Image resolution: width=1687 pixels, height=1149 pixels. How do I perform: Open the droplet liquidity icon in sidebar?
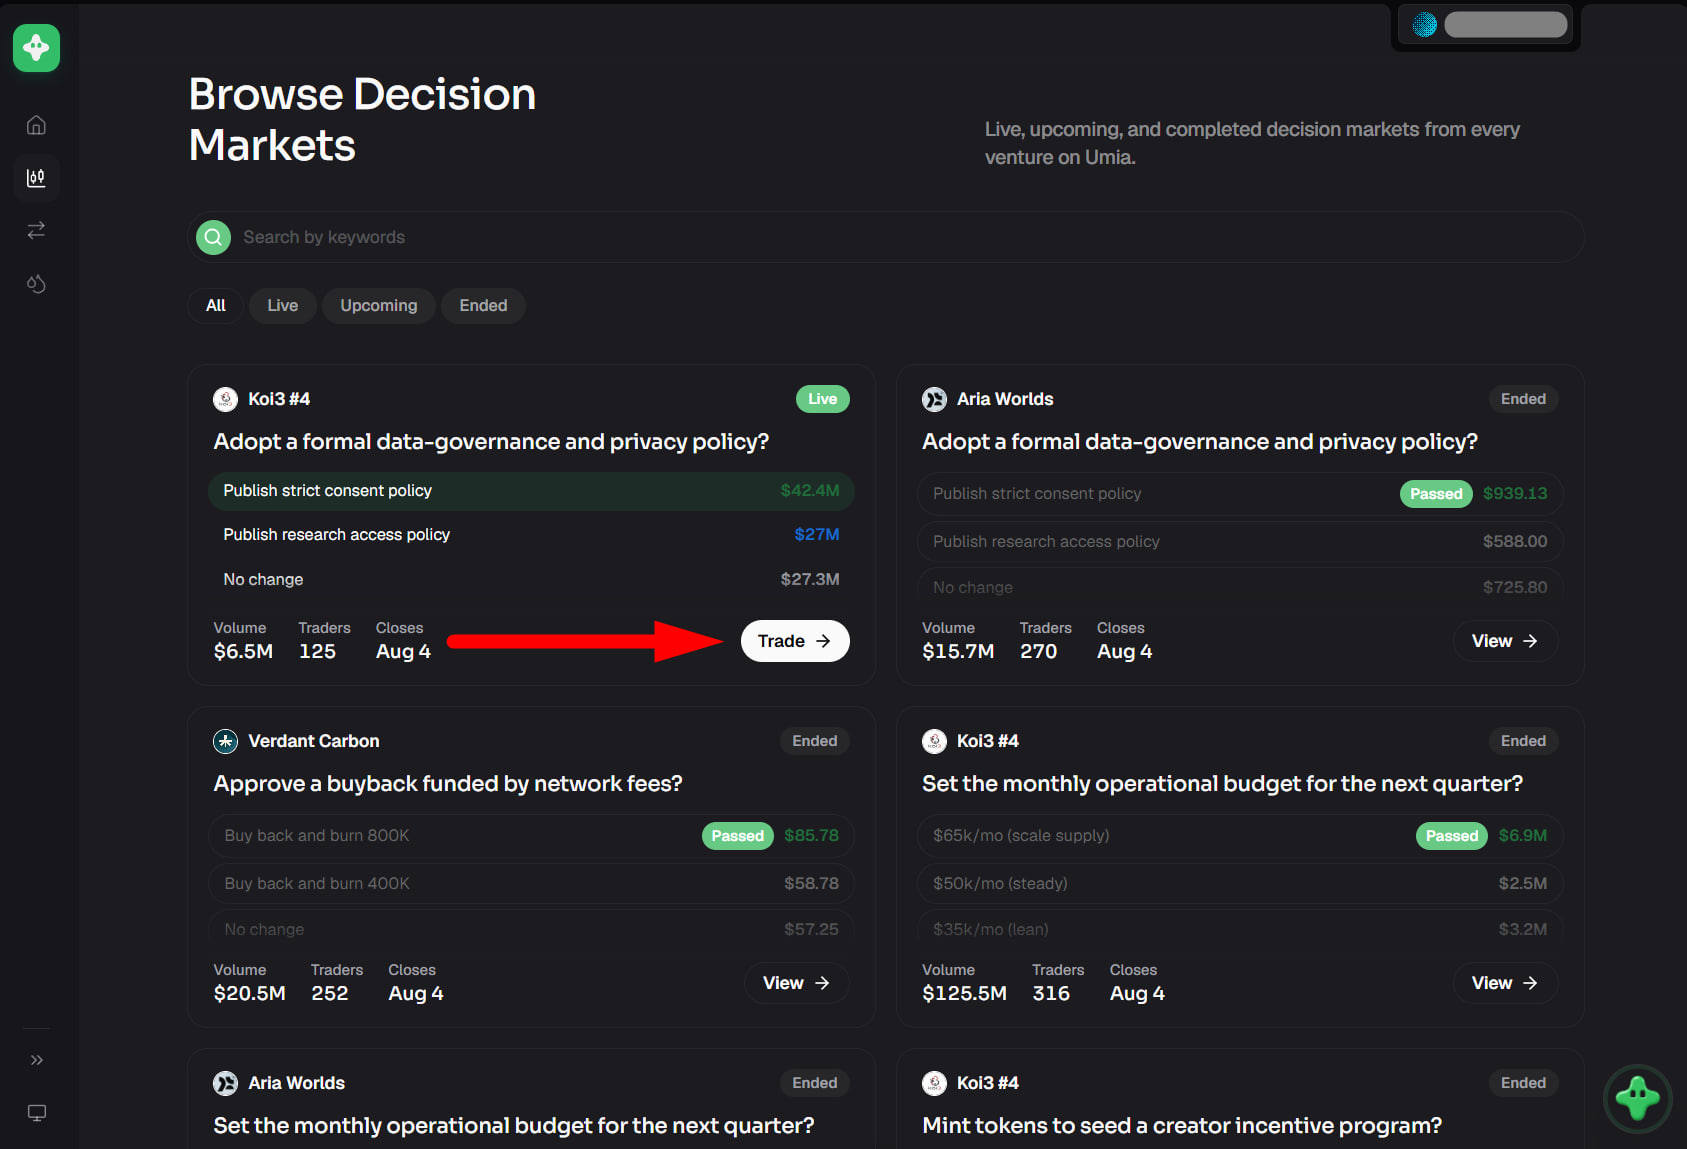click(36, 284)
